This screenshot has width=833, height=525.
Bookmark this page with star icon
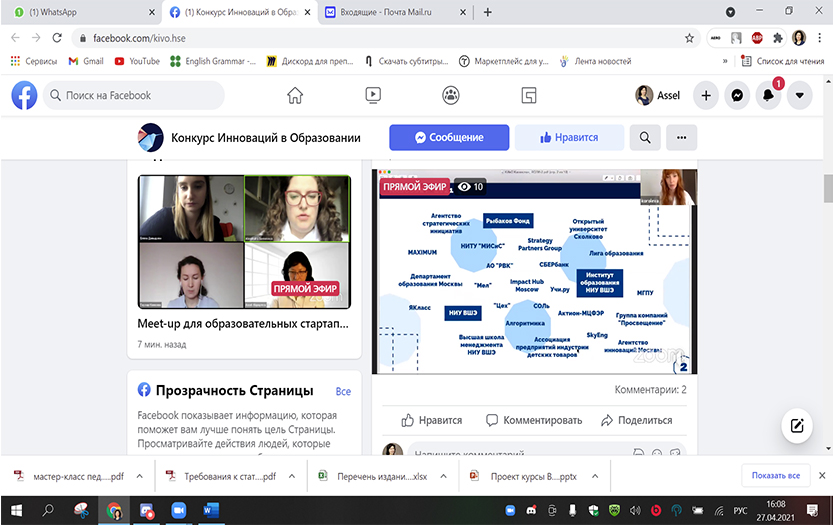pyautogui.click(x=689, y=38)
